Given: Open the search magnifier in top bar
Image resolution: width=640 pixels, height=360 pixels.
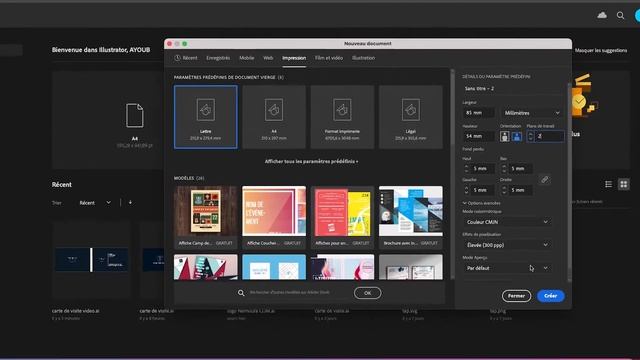Looking at the screenshot, I should pos(620,16).
